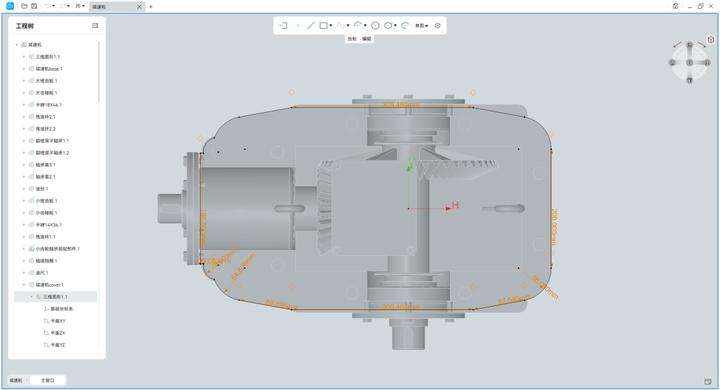
Task: Open the Ellipse tool dropdown arrow
Action: point(395,26)
